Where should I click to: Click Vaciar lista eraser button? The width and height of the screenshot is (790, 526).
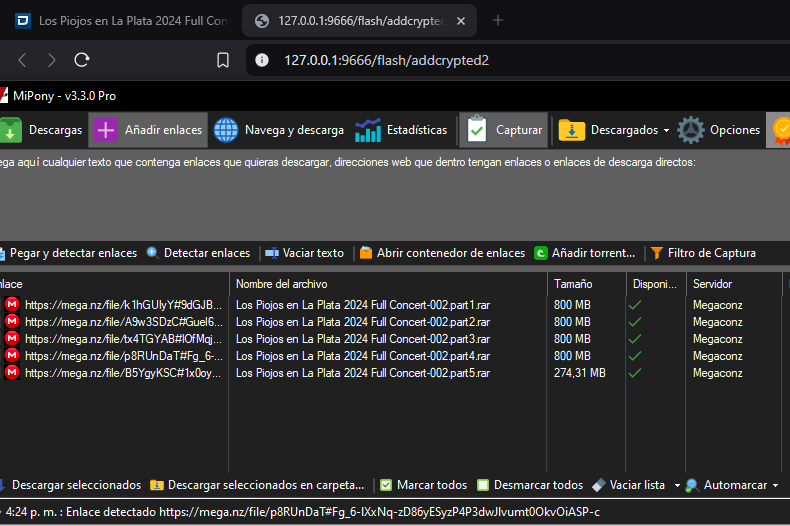629,485
